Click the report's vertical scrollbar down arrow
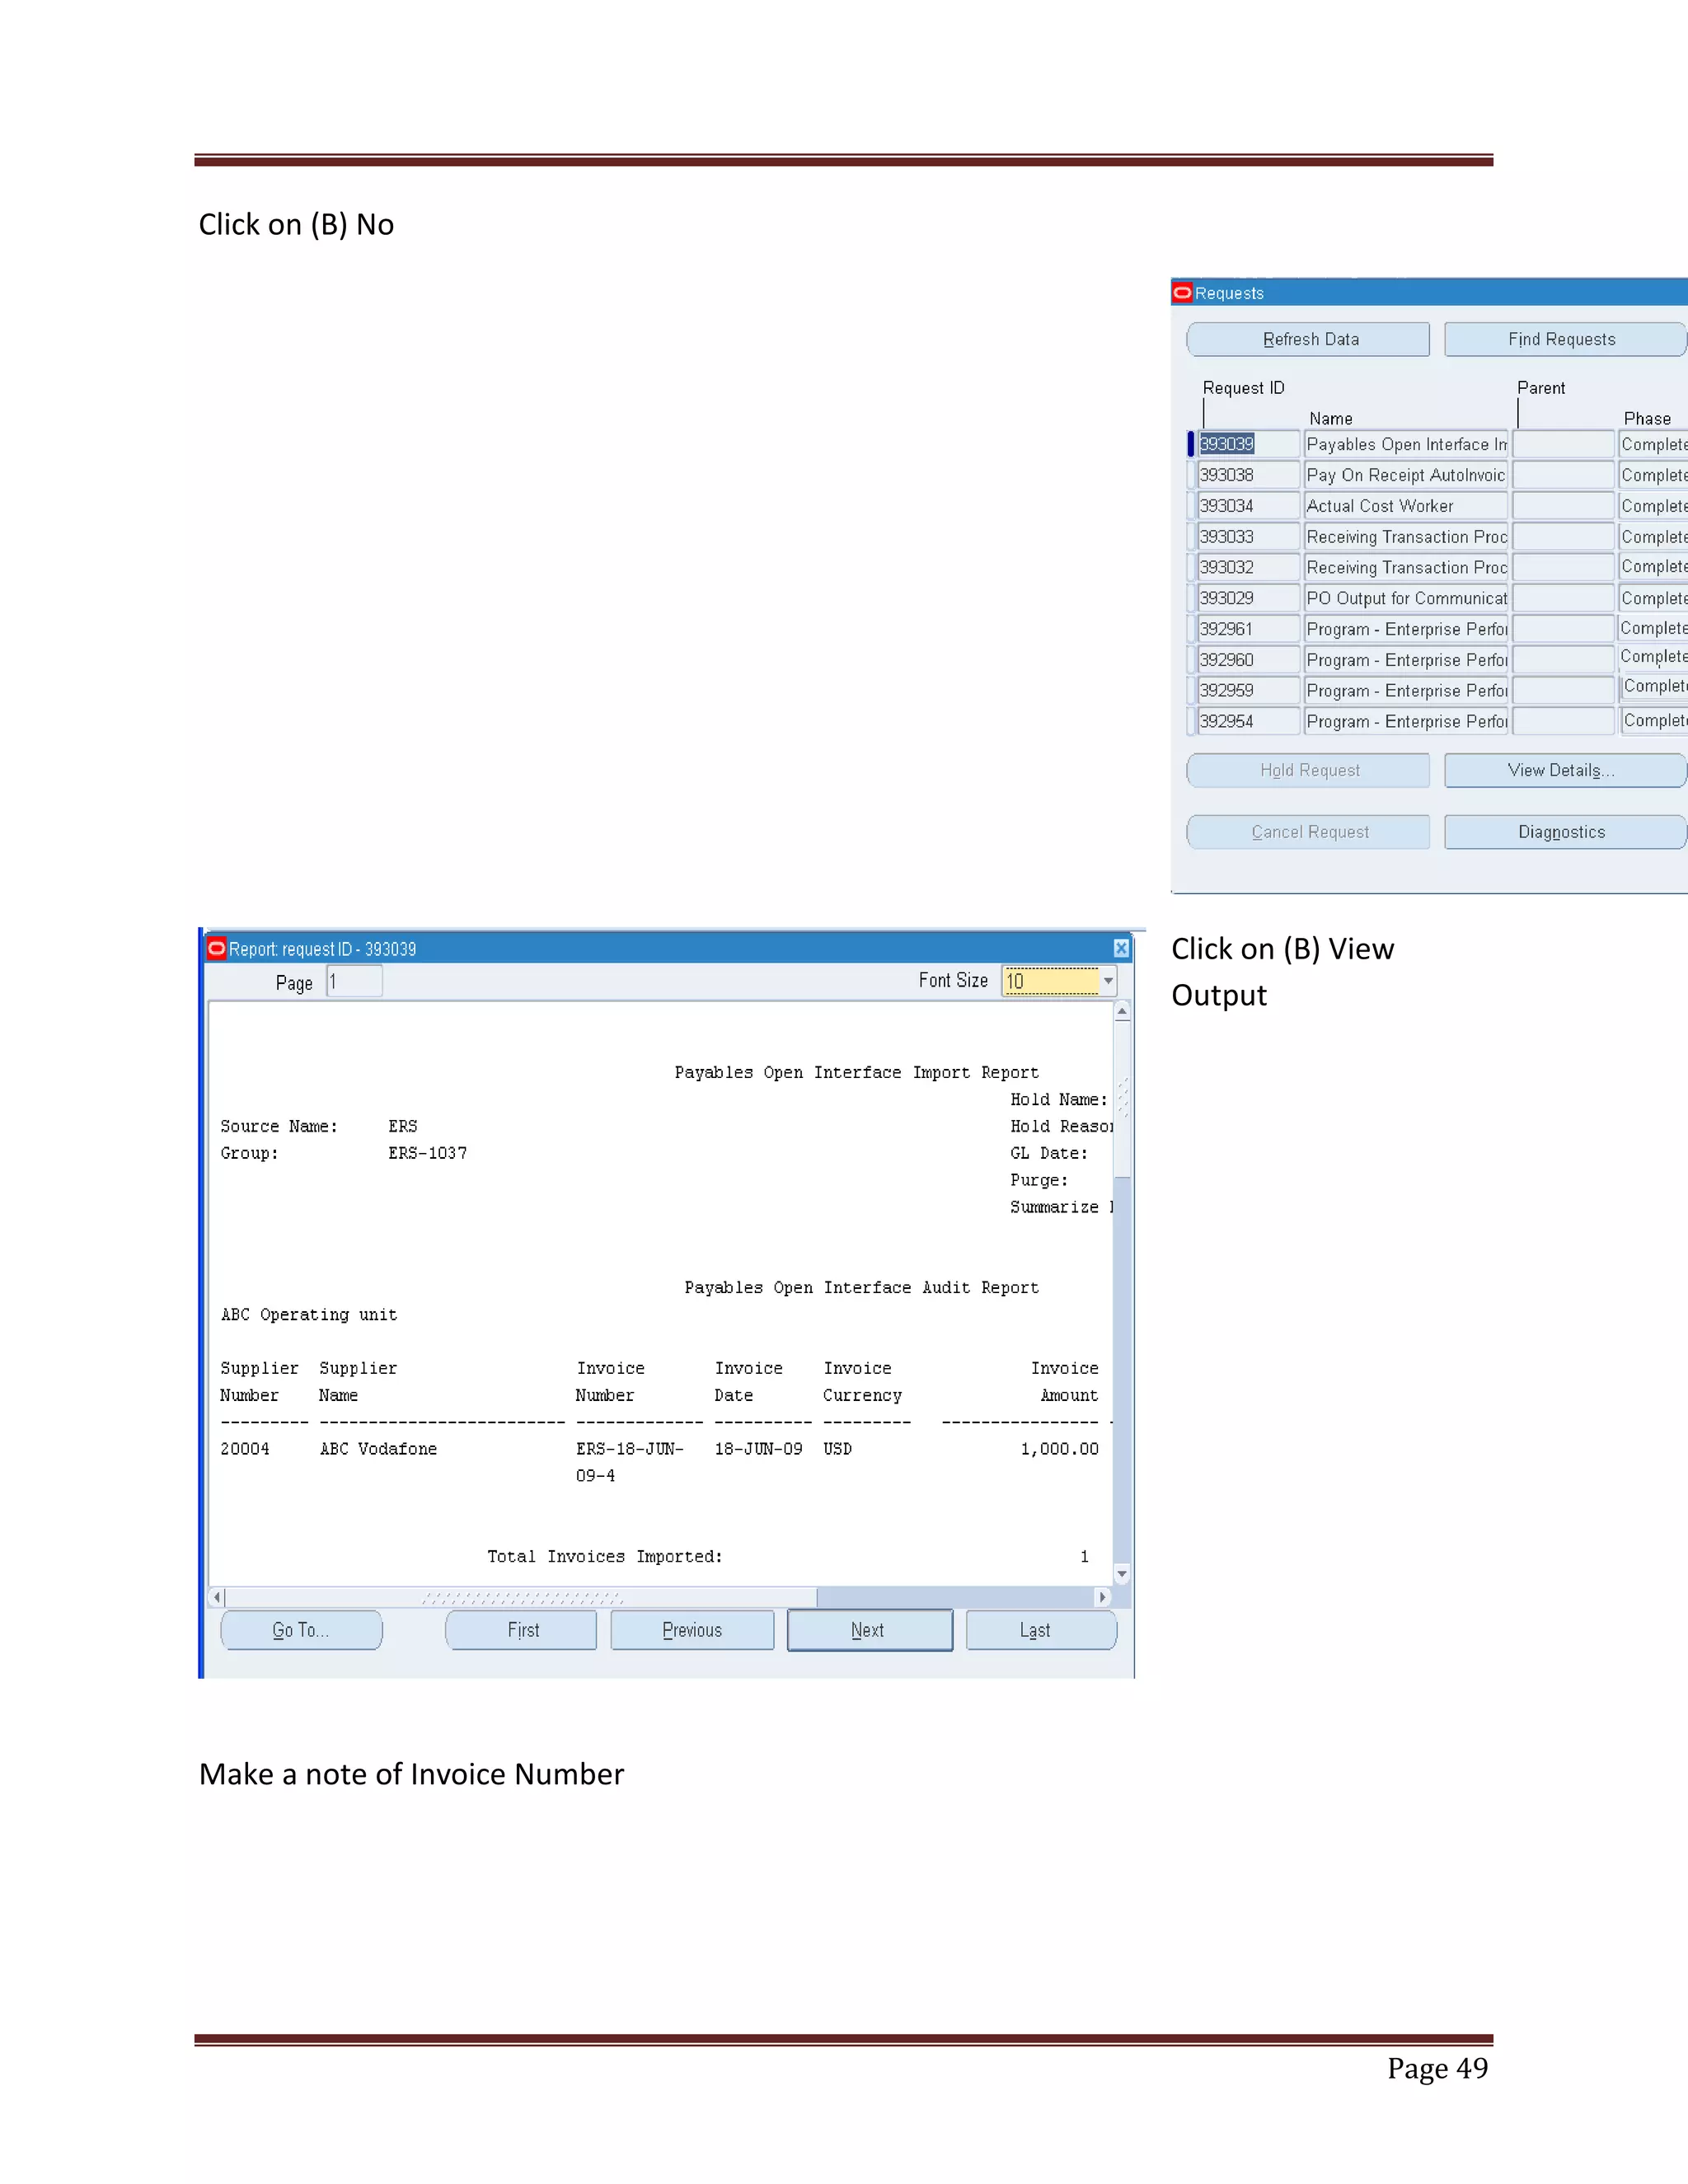Screen dimensions: 1688x2184 pos(1122,1574)
